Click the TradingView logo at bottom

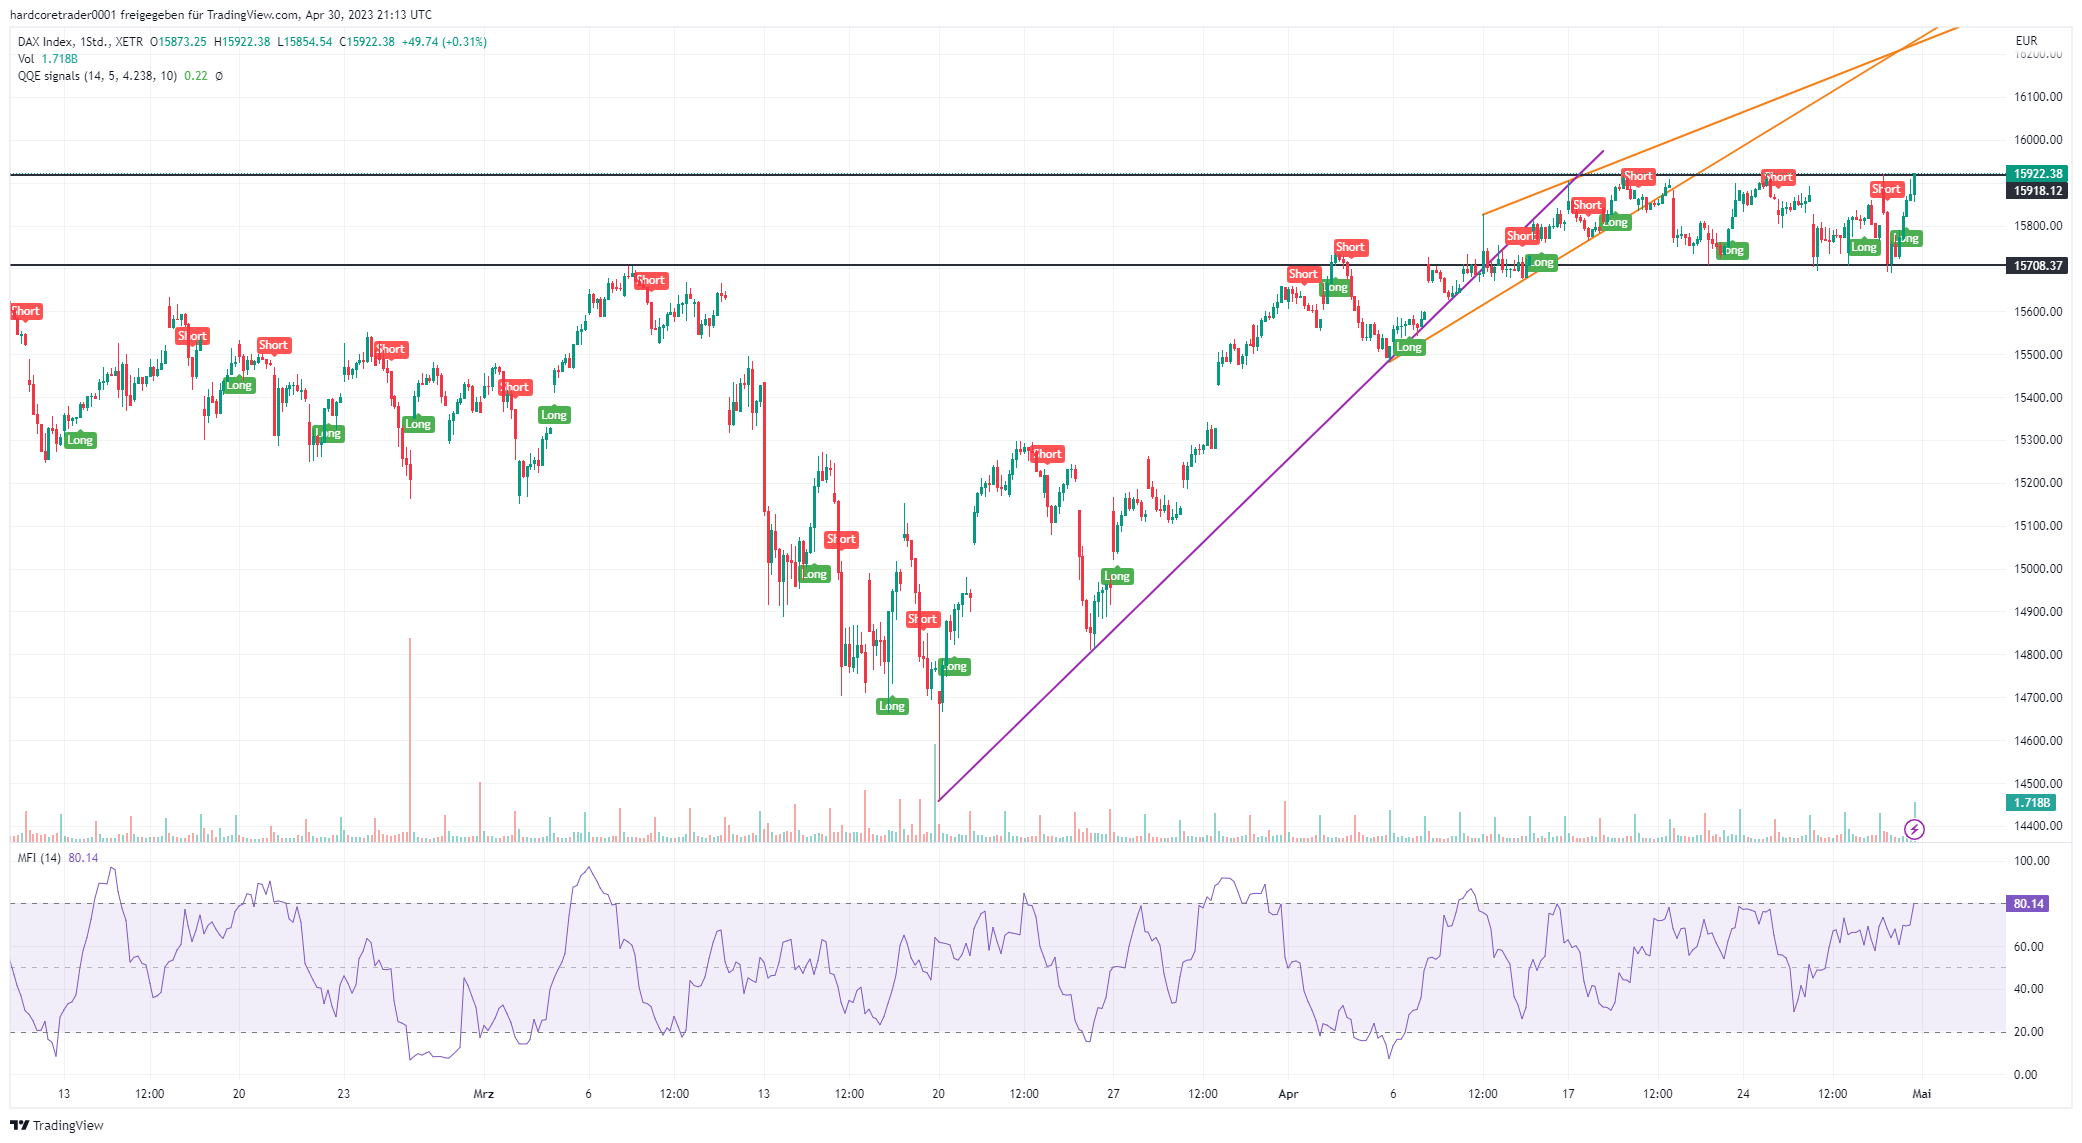pos(57,1125)
